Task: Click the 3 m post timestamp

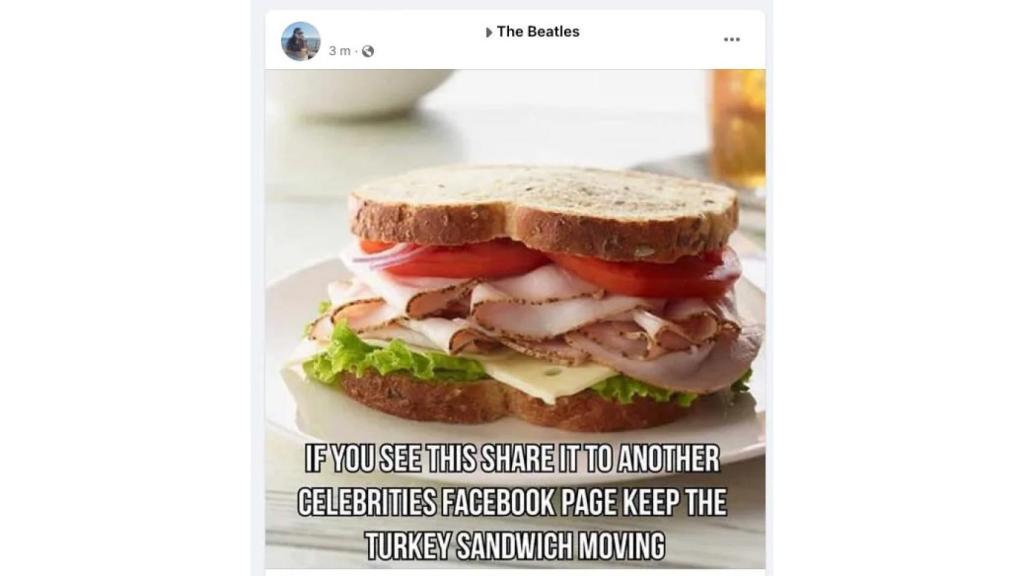Action: pyautogui.click(x=340, y=51)
